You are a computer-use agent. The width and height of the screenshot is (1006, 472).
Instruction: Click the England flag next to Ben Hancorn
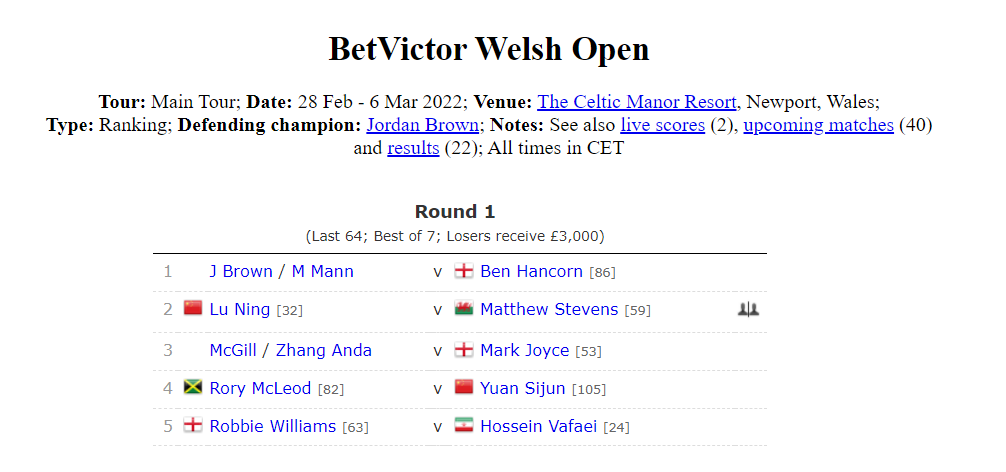pos(463,271)
